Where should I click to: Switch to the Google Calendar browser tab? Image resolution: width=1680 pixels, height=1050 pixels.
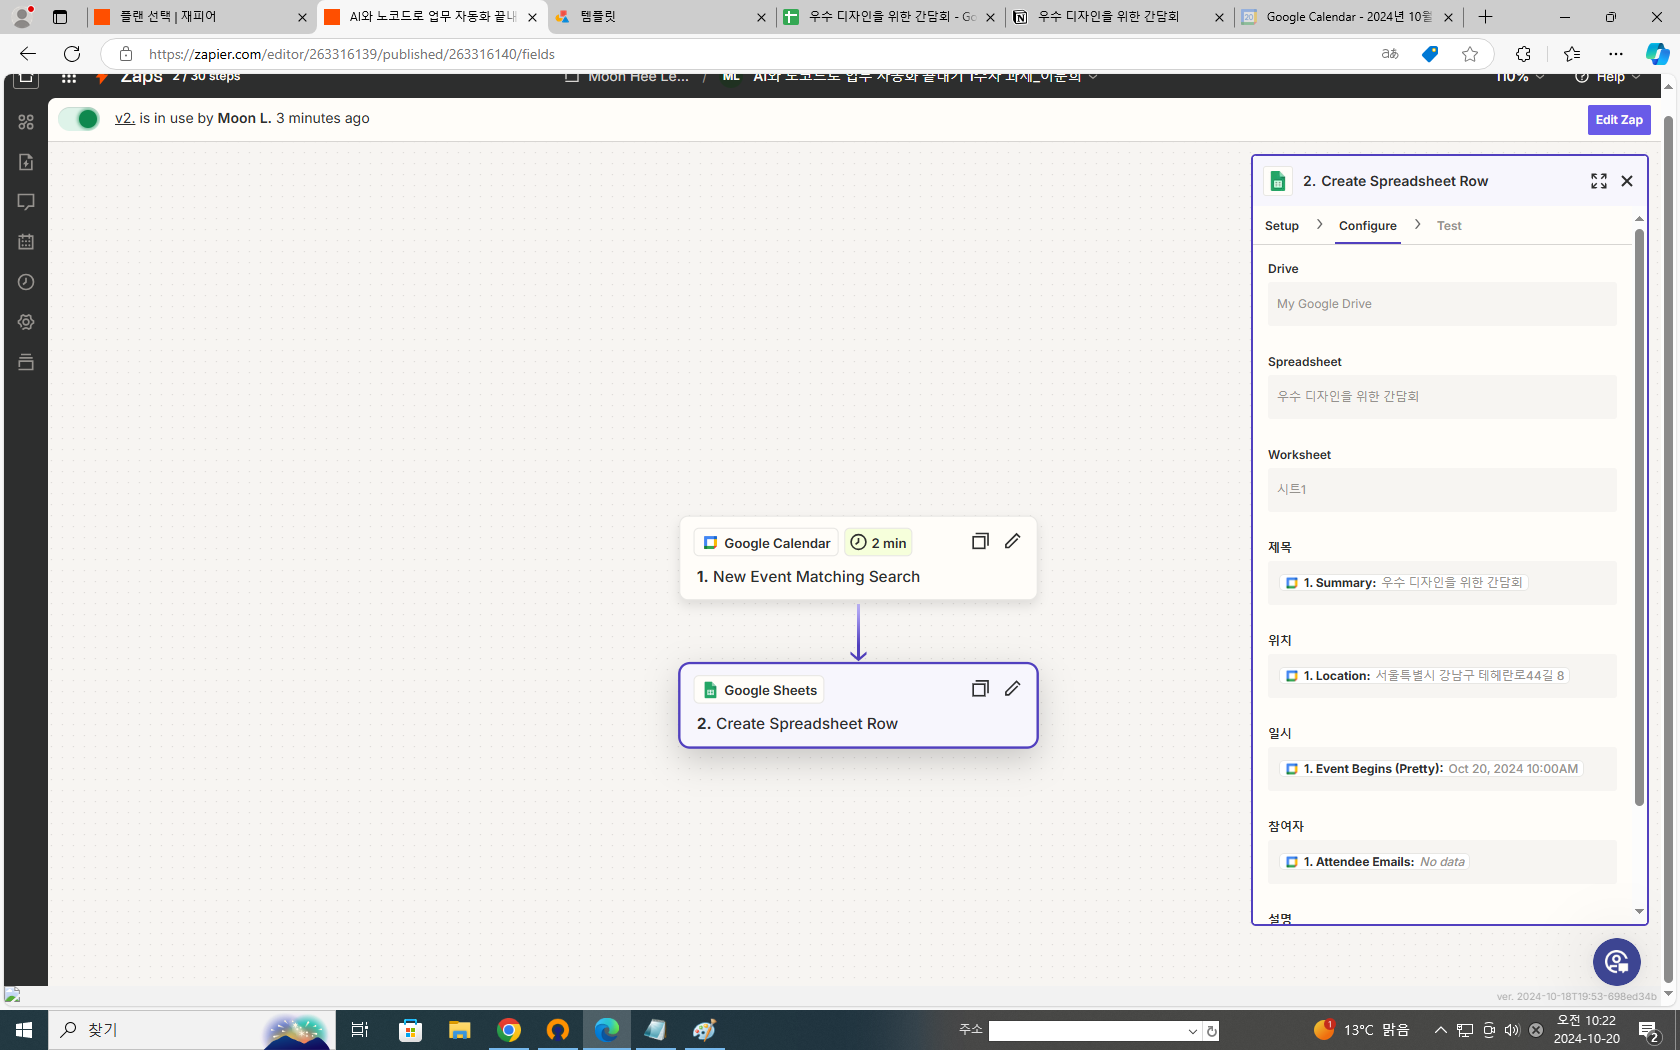pyautogui.click(x=1350, y=17)
